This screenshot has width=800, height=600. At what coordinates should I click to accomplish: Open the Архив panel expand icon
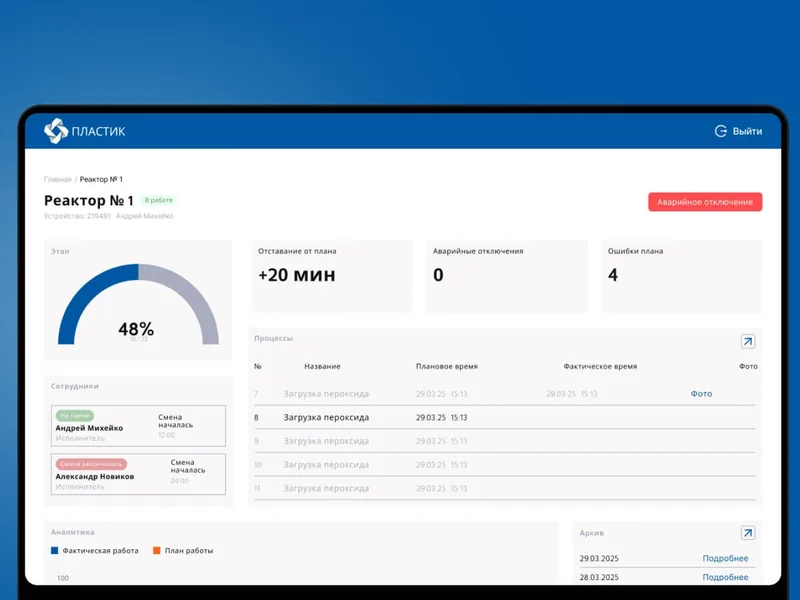748,533
